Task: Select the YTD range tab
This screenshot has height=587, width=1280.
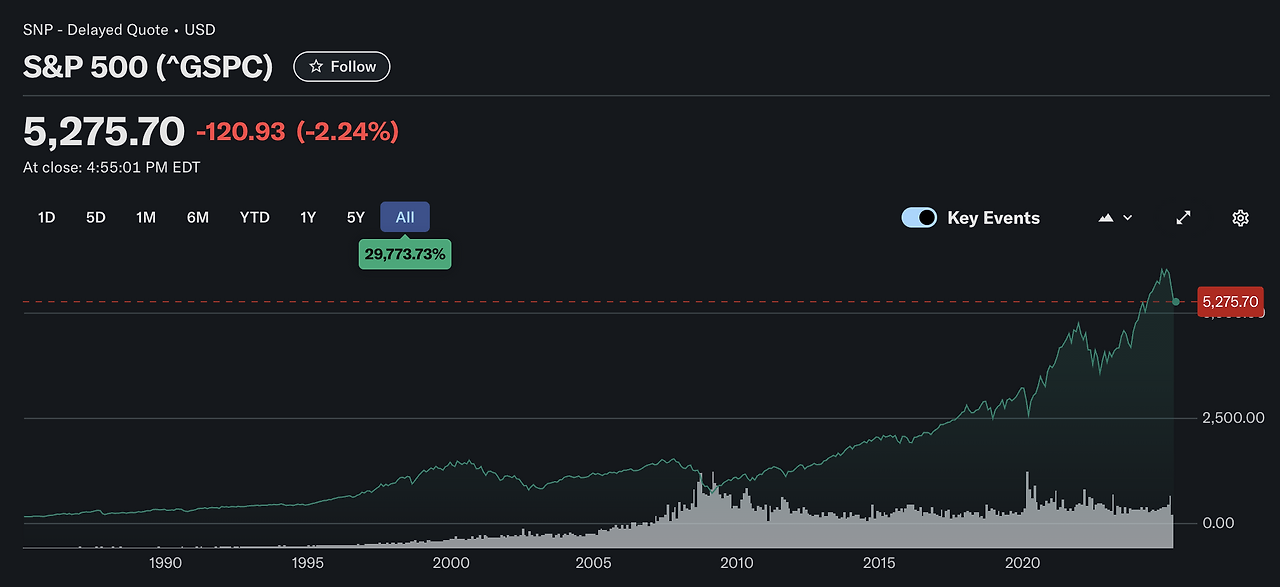Action: 254,217
